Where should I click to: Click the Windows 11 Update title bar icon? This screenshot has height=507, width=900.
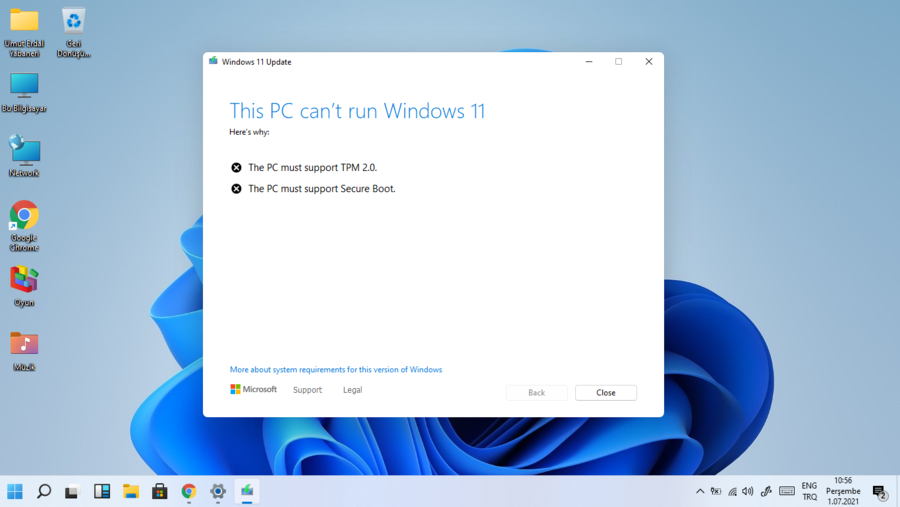point(213,61)
